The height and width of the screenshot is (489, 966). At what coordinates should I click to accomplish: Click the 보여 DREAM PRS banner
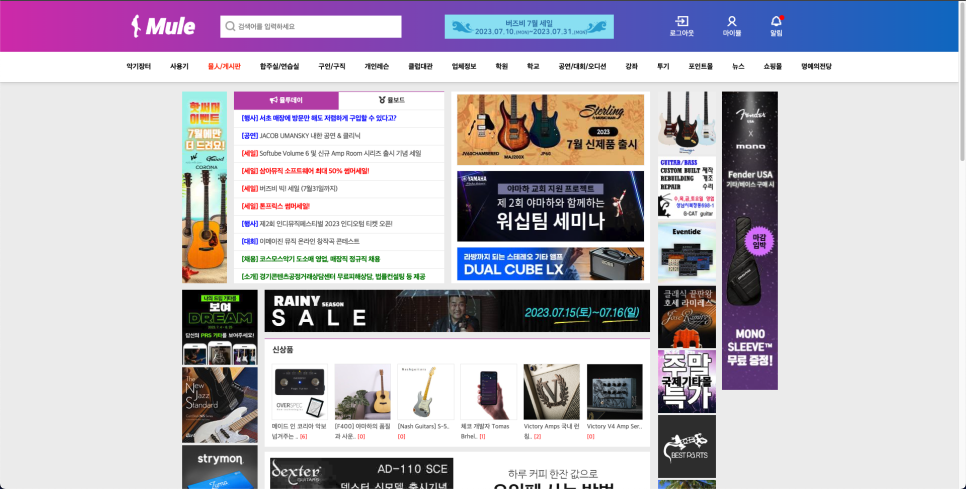[x=220, y=328]
